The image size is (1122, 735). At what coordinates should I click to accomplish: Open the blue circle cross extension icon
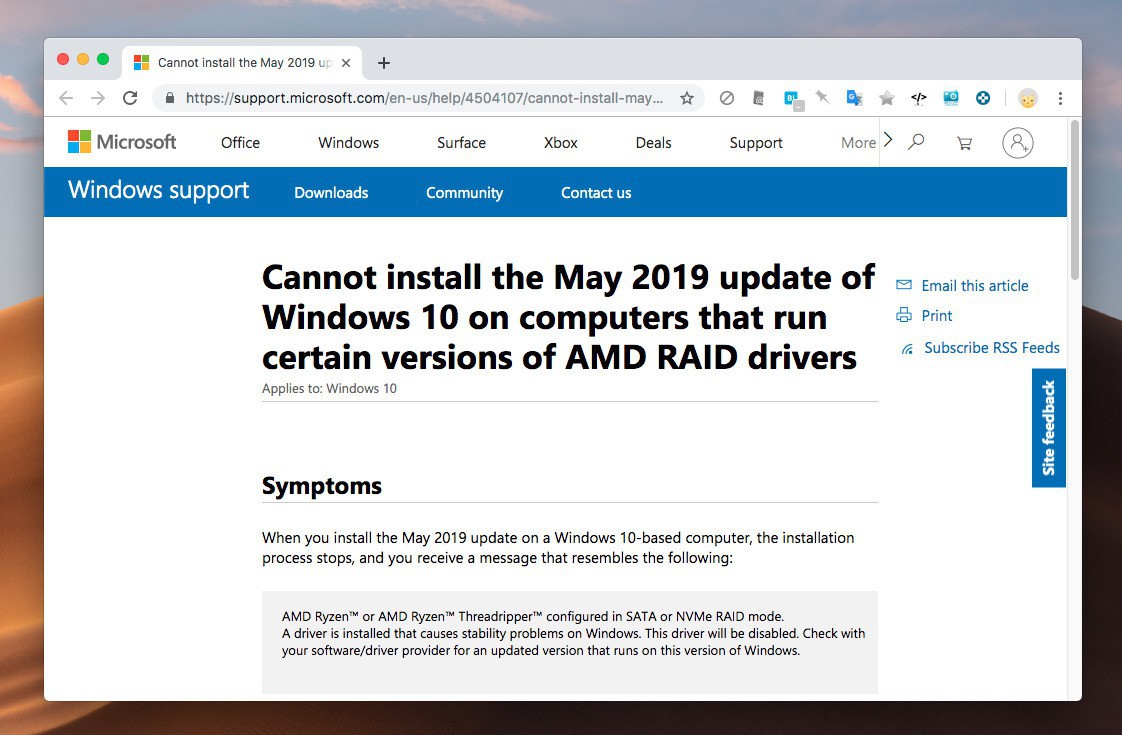click(983, 98)
